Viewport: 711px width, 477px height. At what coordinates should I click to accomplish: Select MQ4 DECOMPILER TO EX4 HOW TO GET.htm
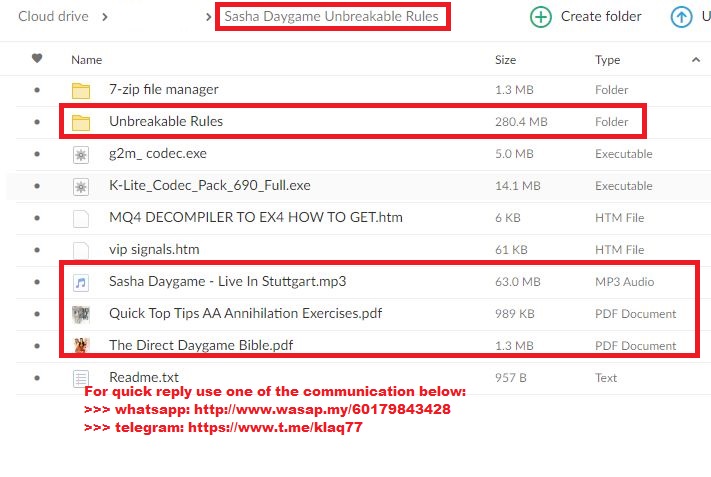[256, 218]
